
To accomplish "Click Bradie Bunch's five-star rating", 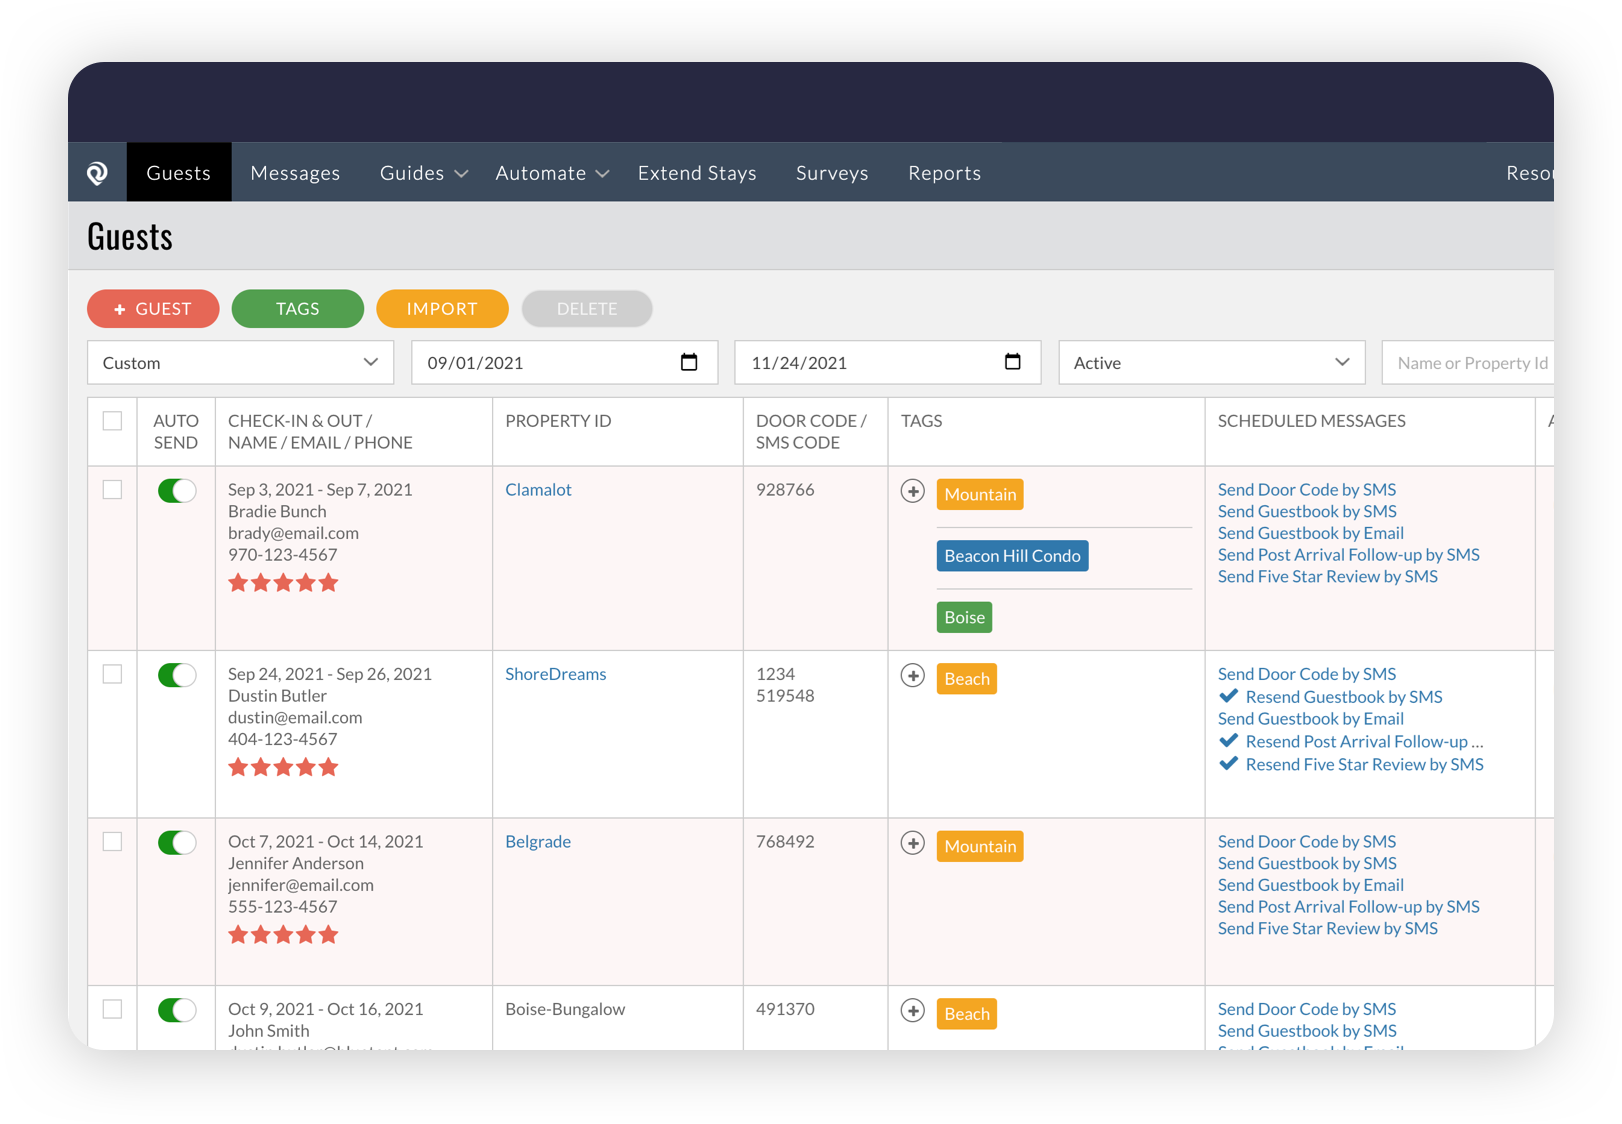I will (x=283, y=583).
